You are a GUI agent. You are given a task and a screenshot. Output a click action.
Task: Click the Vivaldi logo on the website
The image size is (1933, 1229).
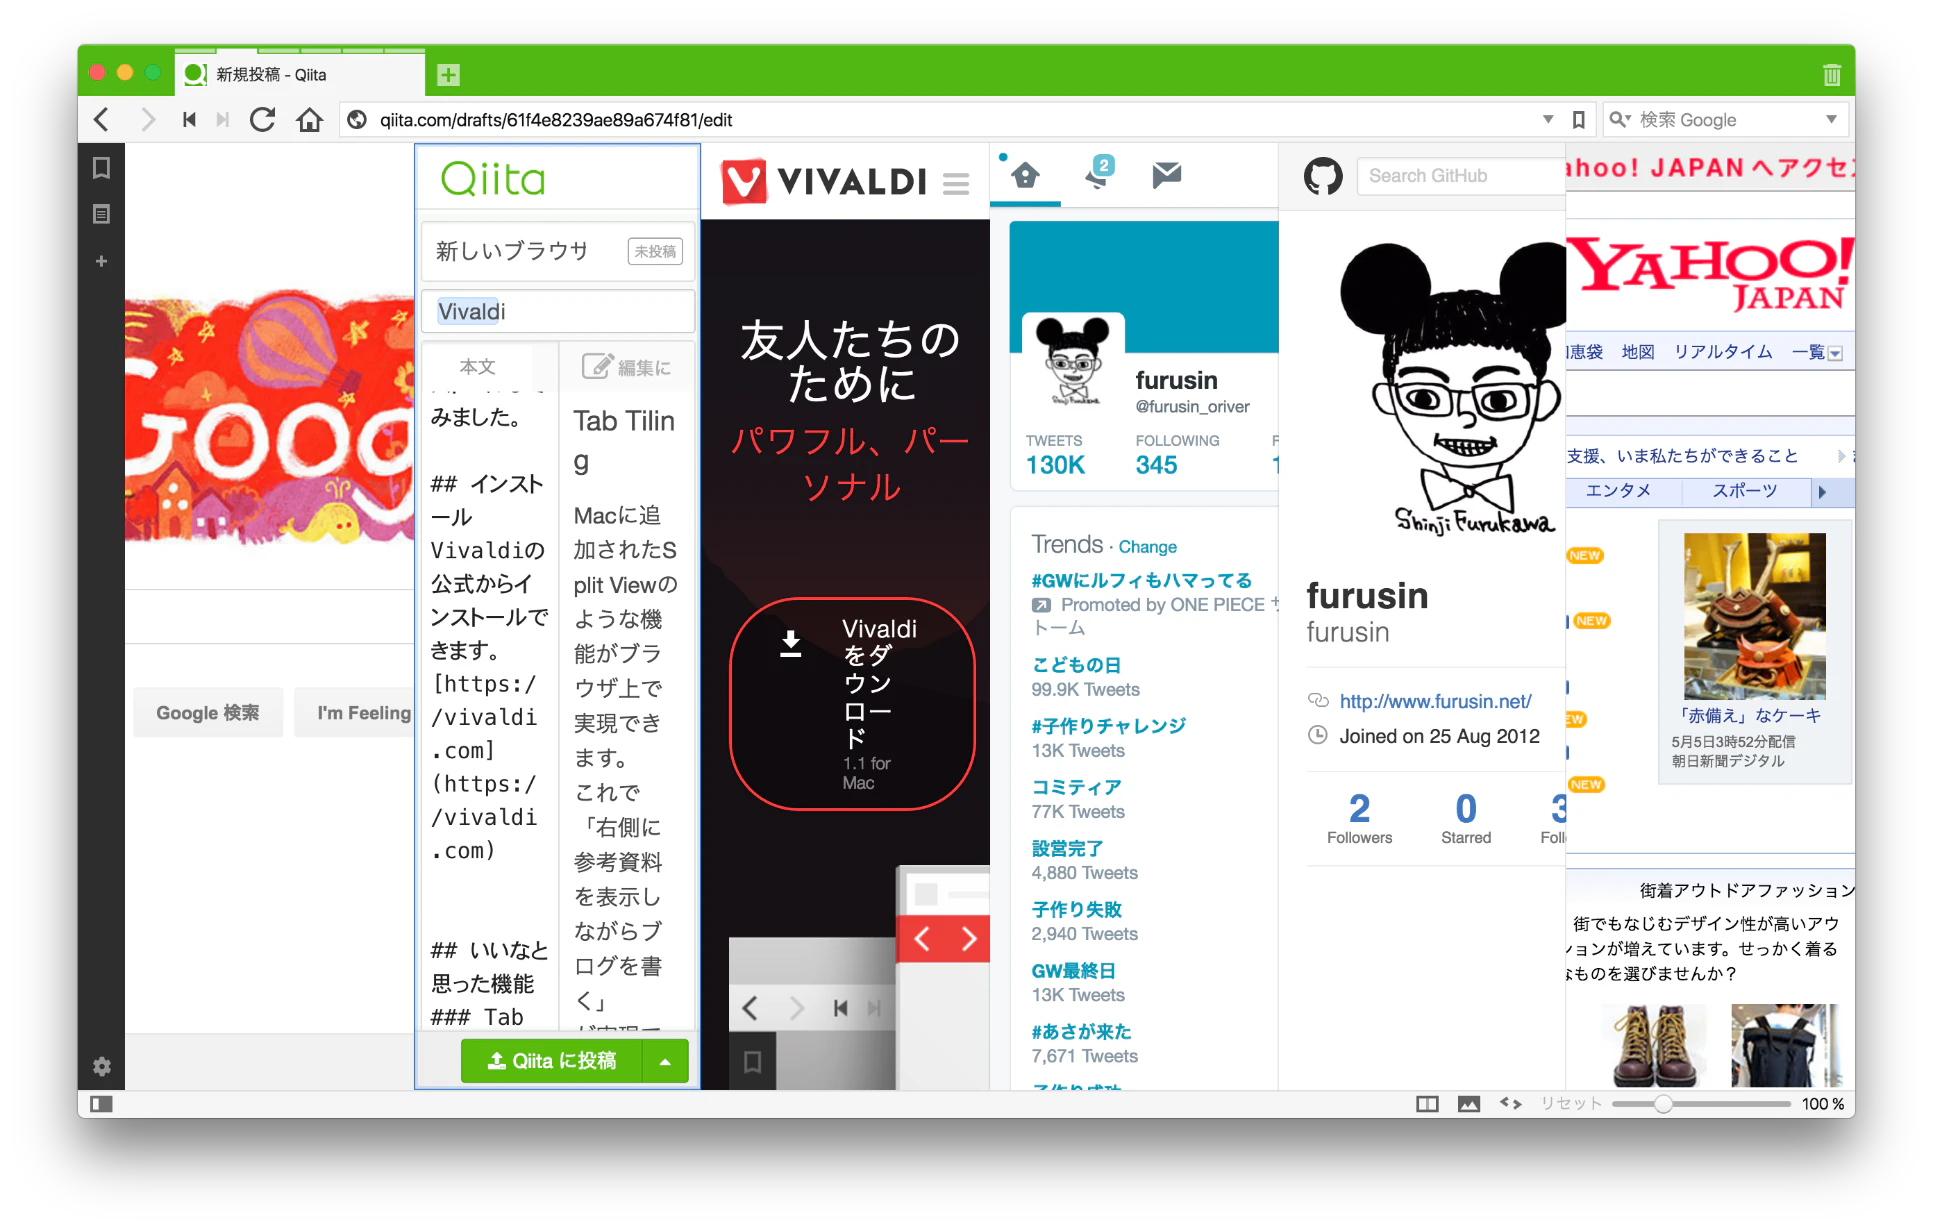tap(825, 181)
